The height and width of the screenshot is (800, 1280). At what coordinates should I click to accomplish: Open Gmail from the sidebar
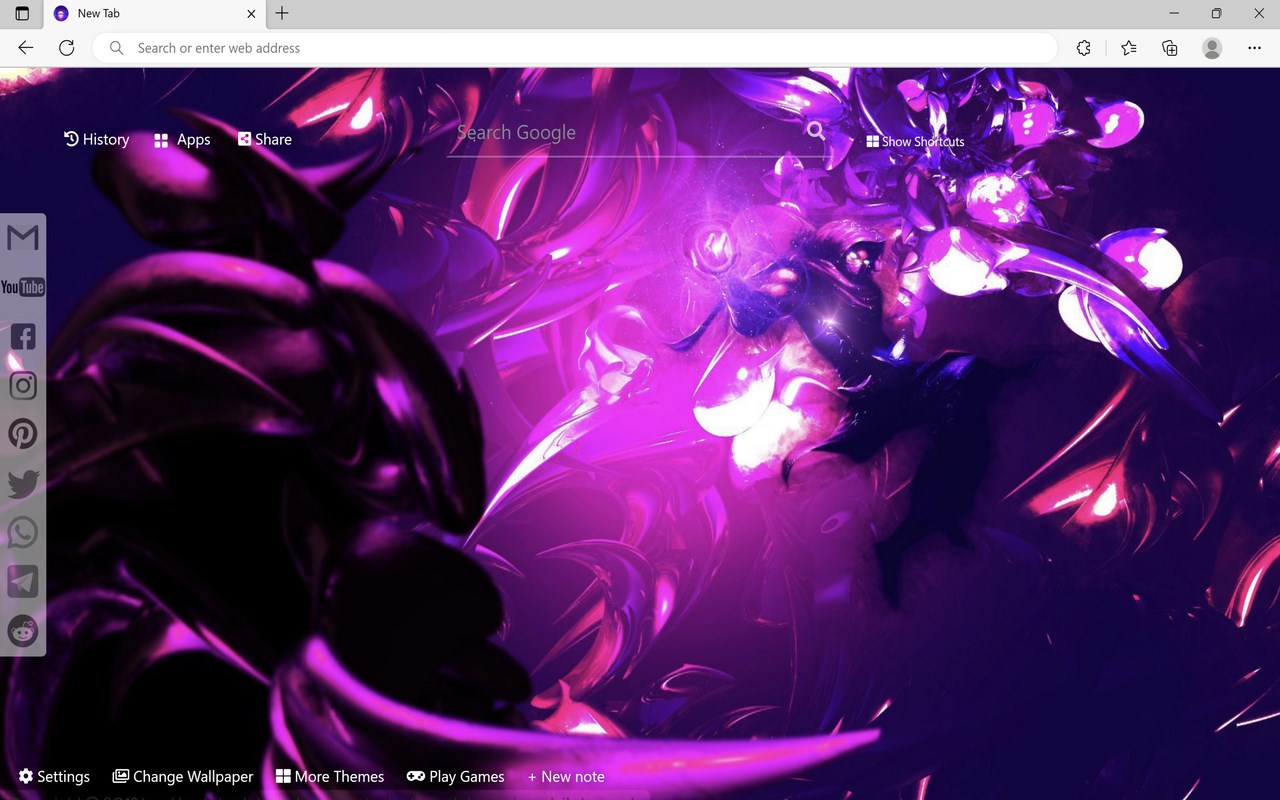click(x=22, y=237)
